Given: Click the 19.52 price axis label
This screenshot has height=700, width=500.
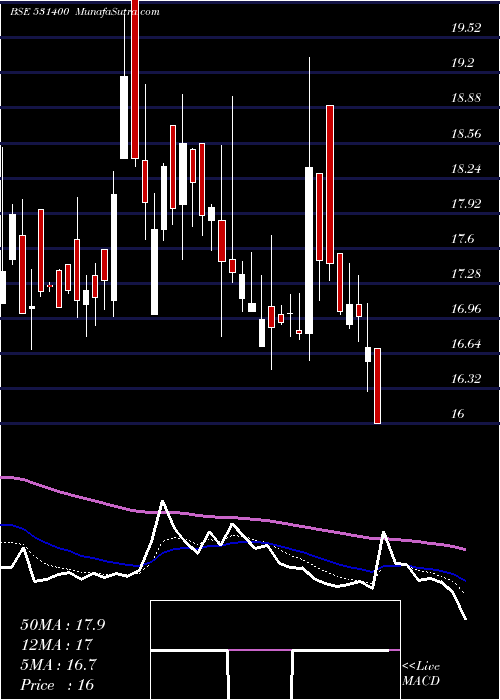Looking at the screenshot, I should [466, 28].
